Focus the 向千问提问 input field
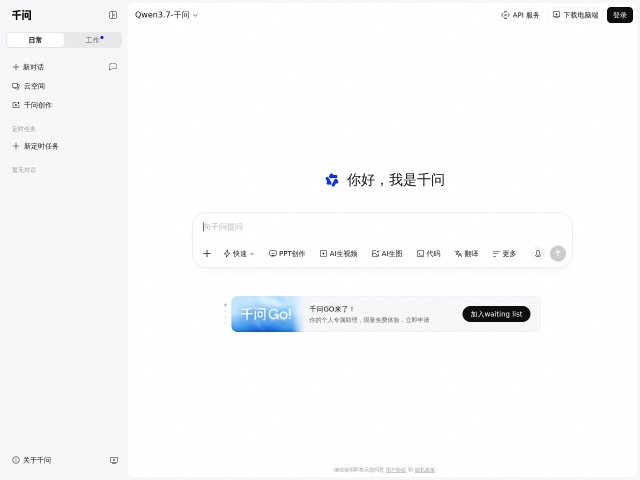The height and width of the screenshot is (480, 640). click(x=382, y=227)
